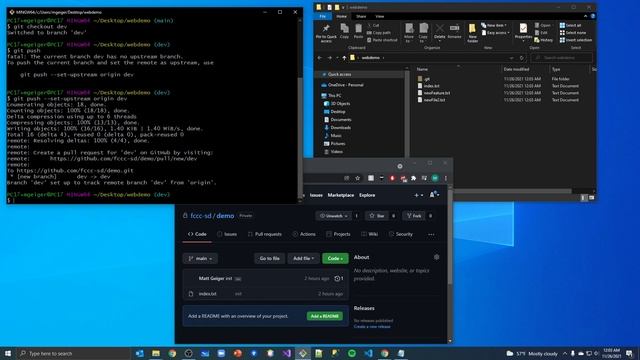The image size is (640, 360).
Task: Click the Name column header in Explorer
Action: click(422, 69)
